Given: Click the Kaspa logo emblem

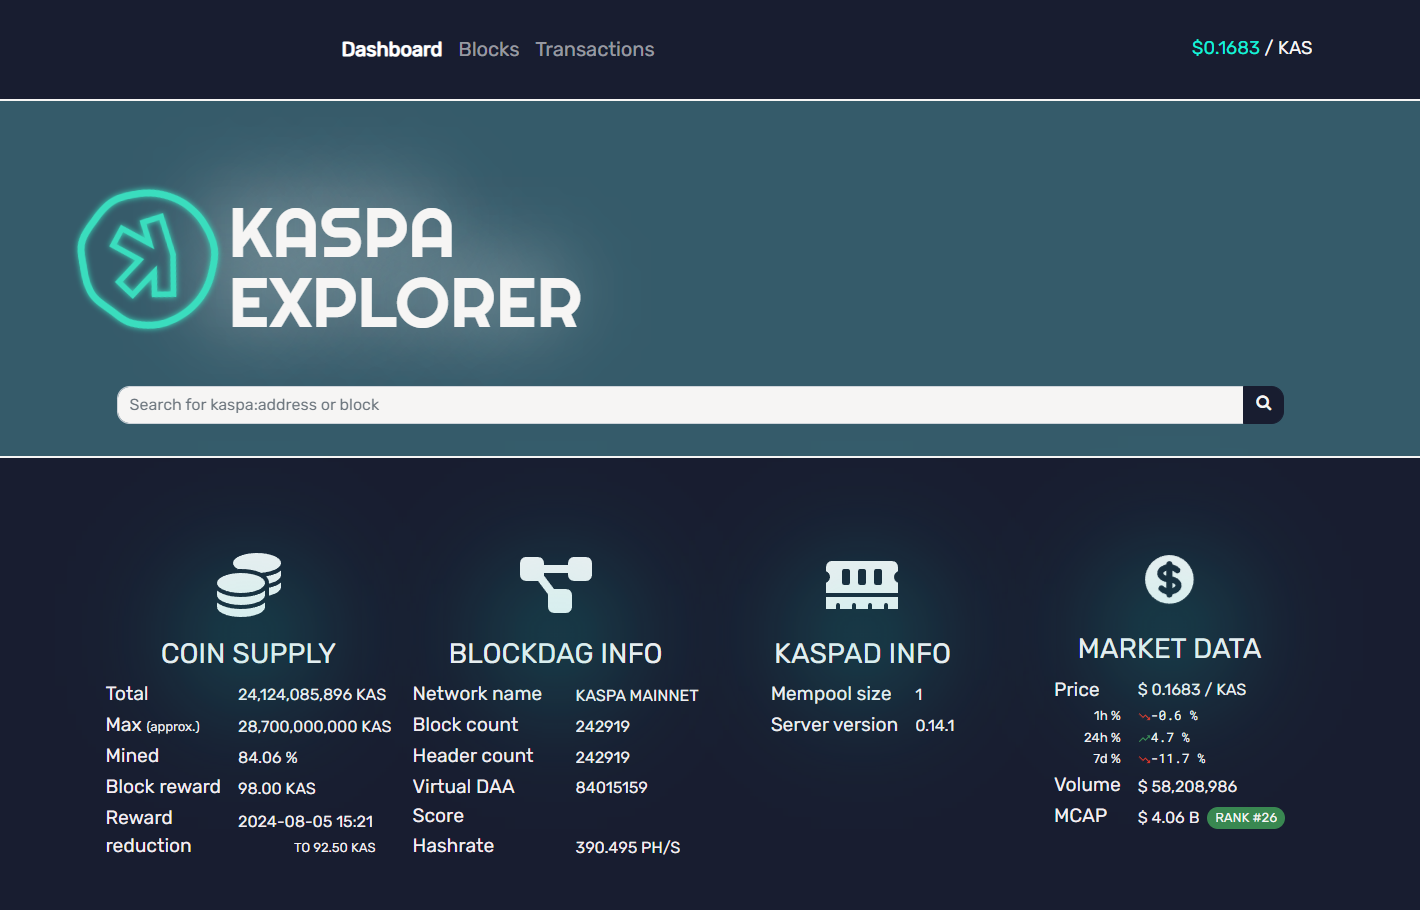Looking at the screenshot, I should pyautogui.click(x=148, y=259).
